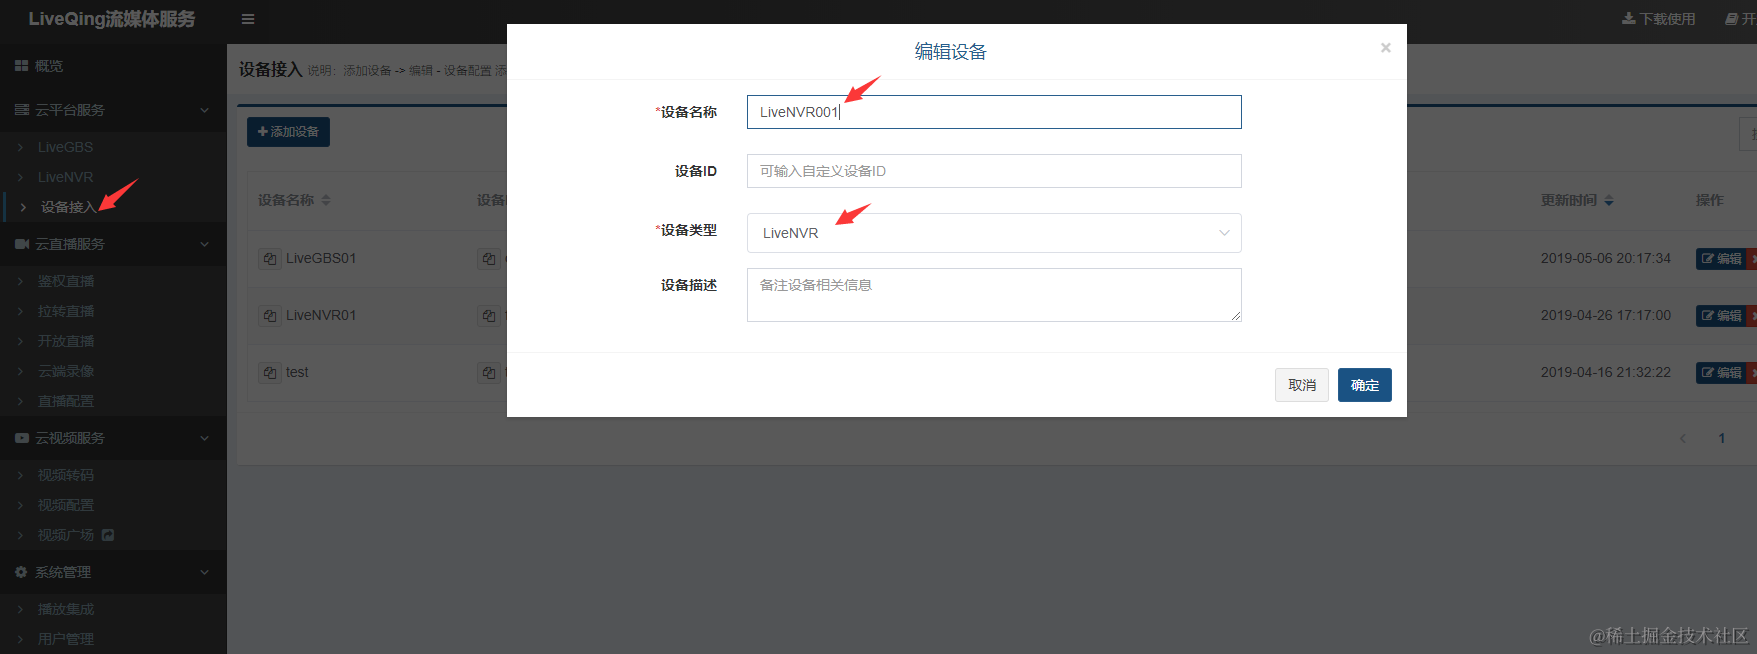The width and height of the screenshot is (1757, 654).
Task: Close the 编辑设备 dialog with X
Action: (1386, 47)
